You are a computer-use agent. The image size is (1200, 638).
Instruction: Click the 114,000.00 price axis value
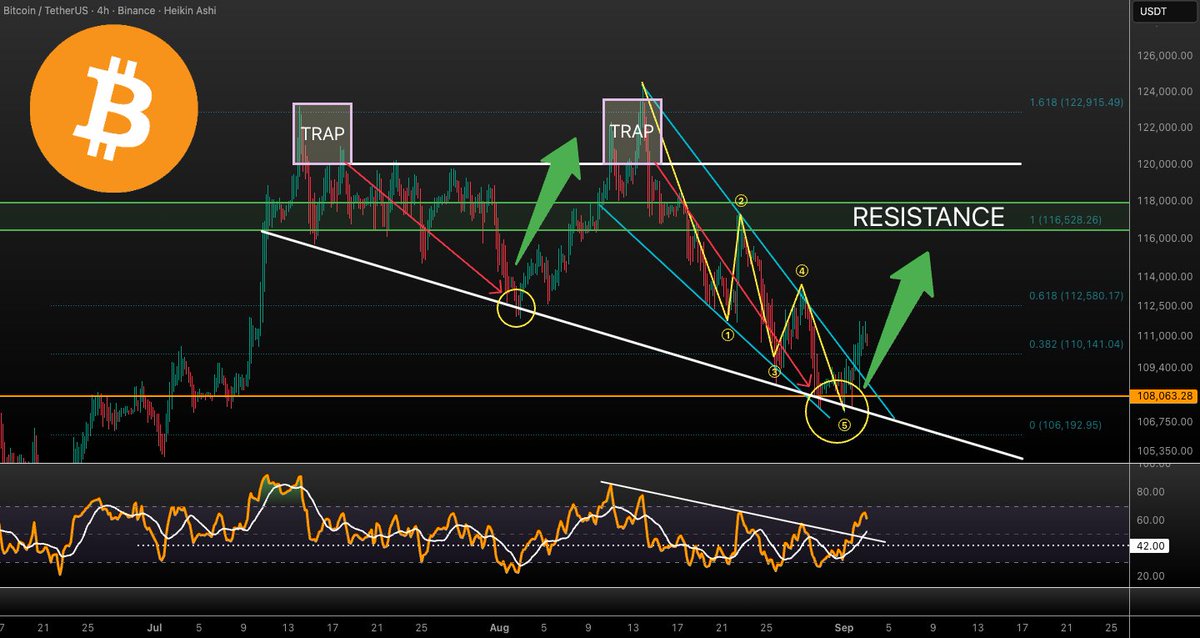coord(1166,277)
